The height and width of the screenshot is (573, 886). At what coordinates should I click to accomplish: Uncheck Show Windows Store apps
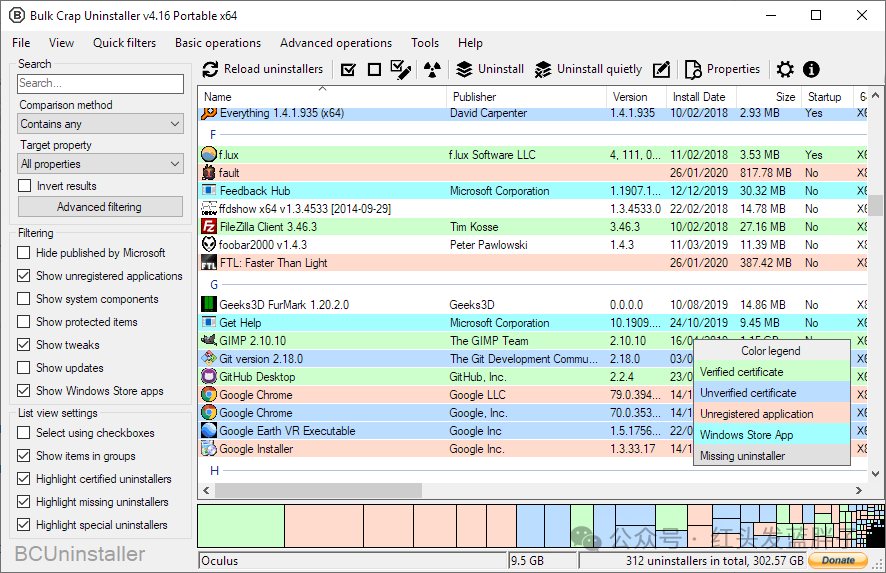point(24,390)
